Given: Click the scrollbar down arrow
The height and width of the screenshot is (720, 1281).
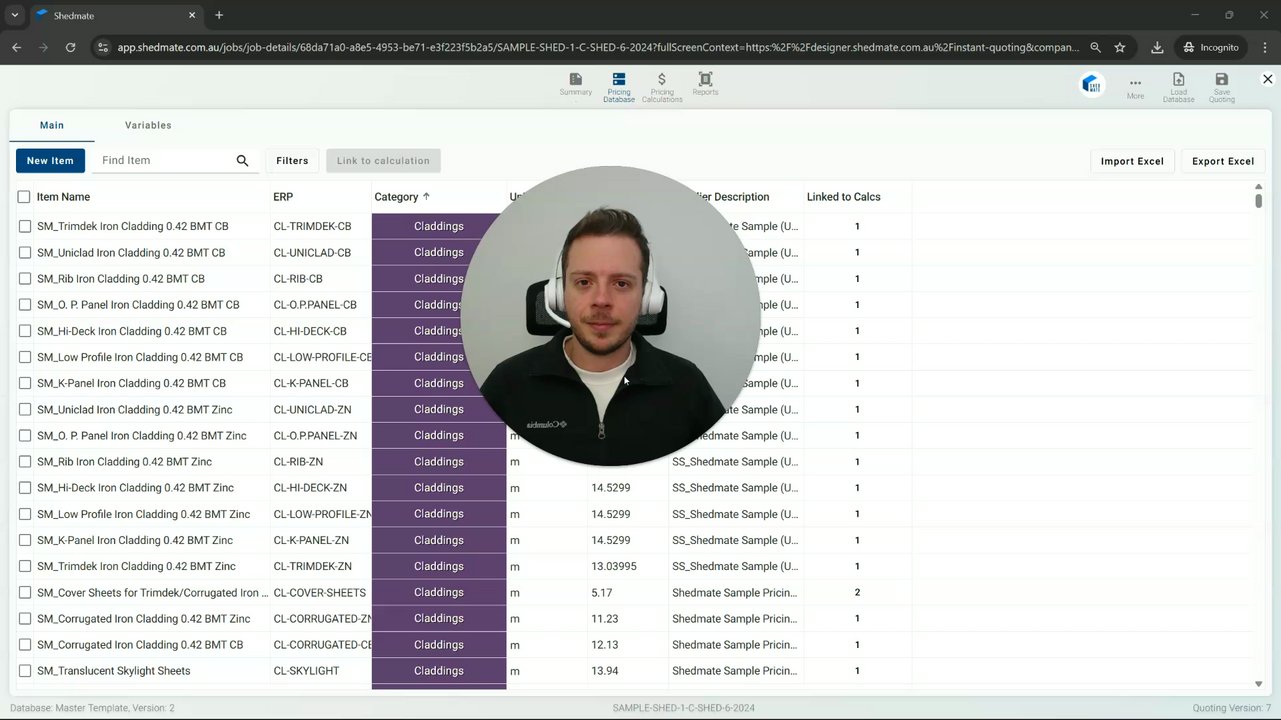Looking at the screenshot, I should click(1258, 684).
